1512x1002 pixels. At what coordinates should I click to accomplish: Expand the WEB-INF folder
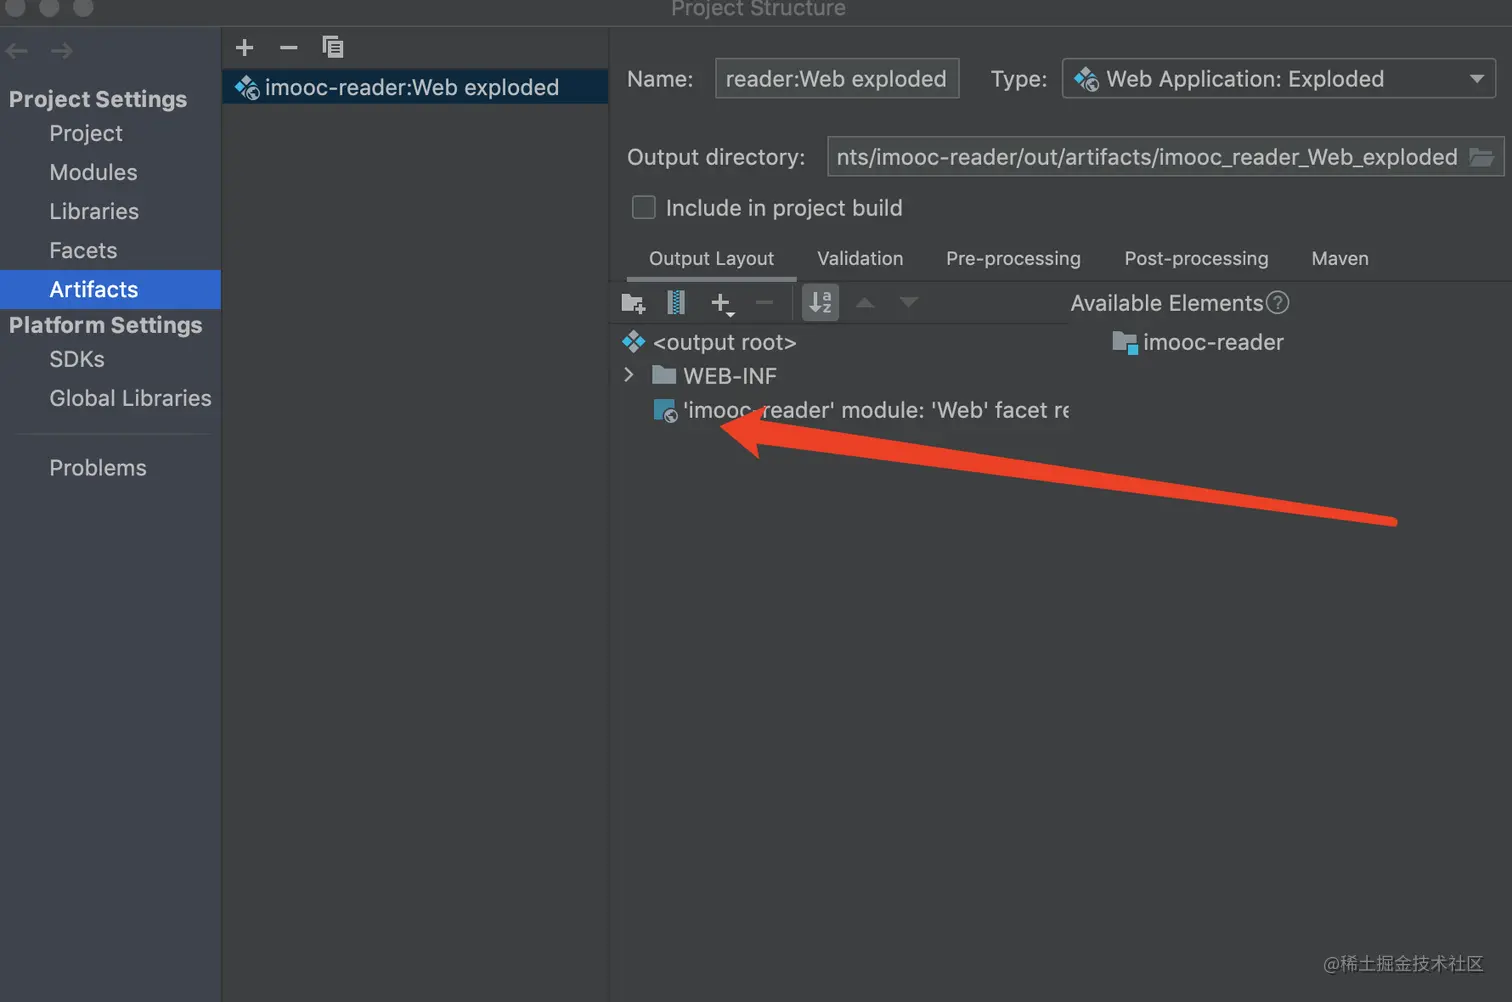(x=629, y=375)
